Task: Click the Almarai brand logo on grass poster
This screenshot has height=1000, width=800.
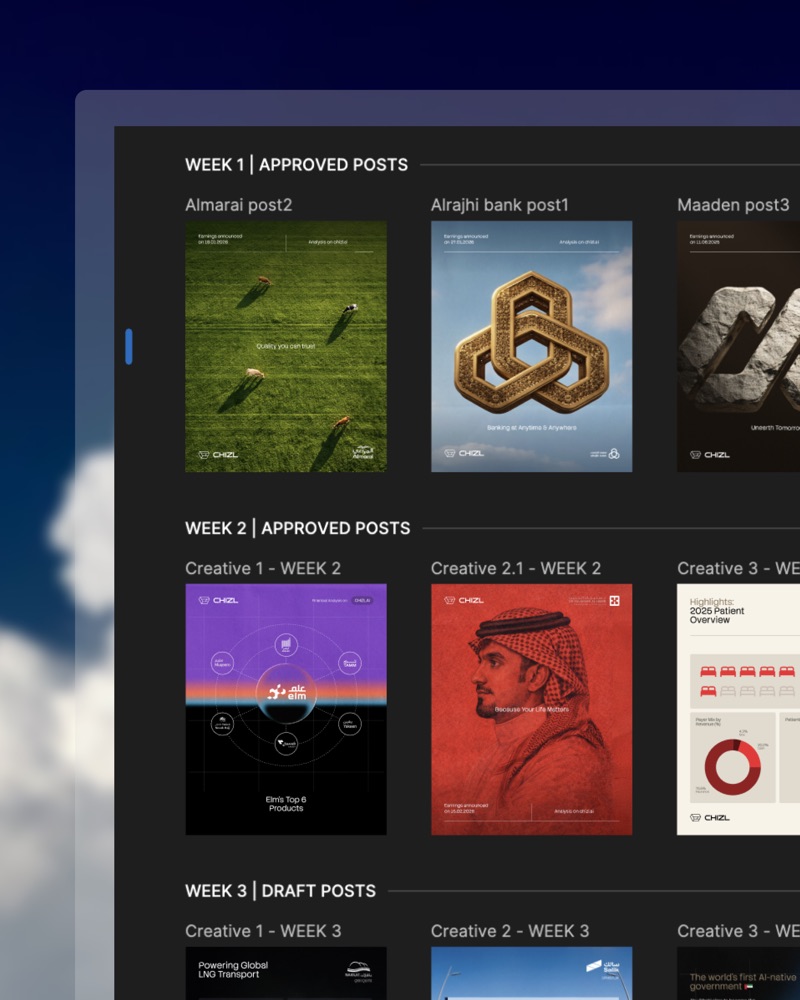Action: (x=363, y=452)
